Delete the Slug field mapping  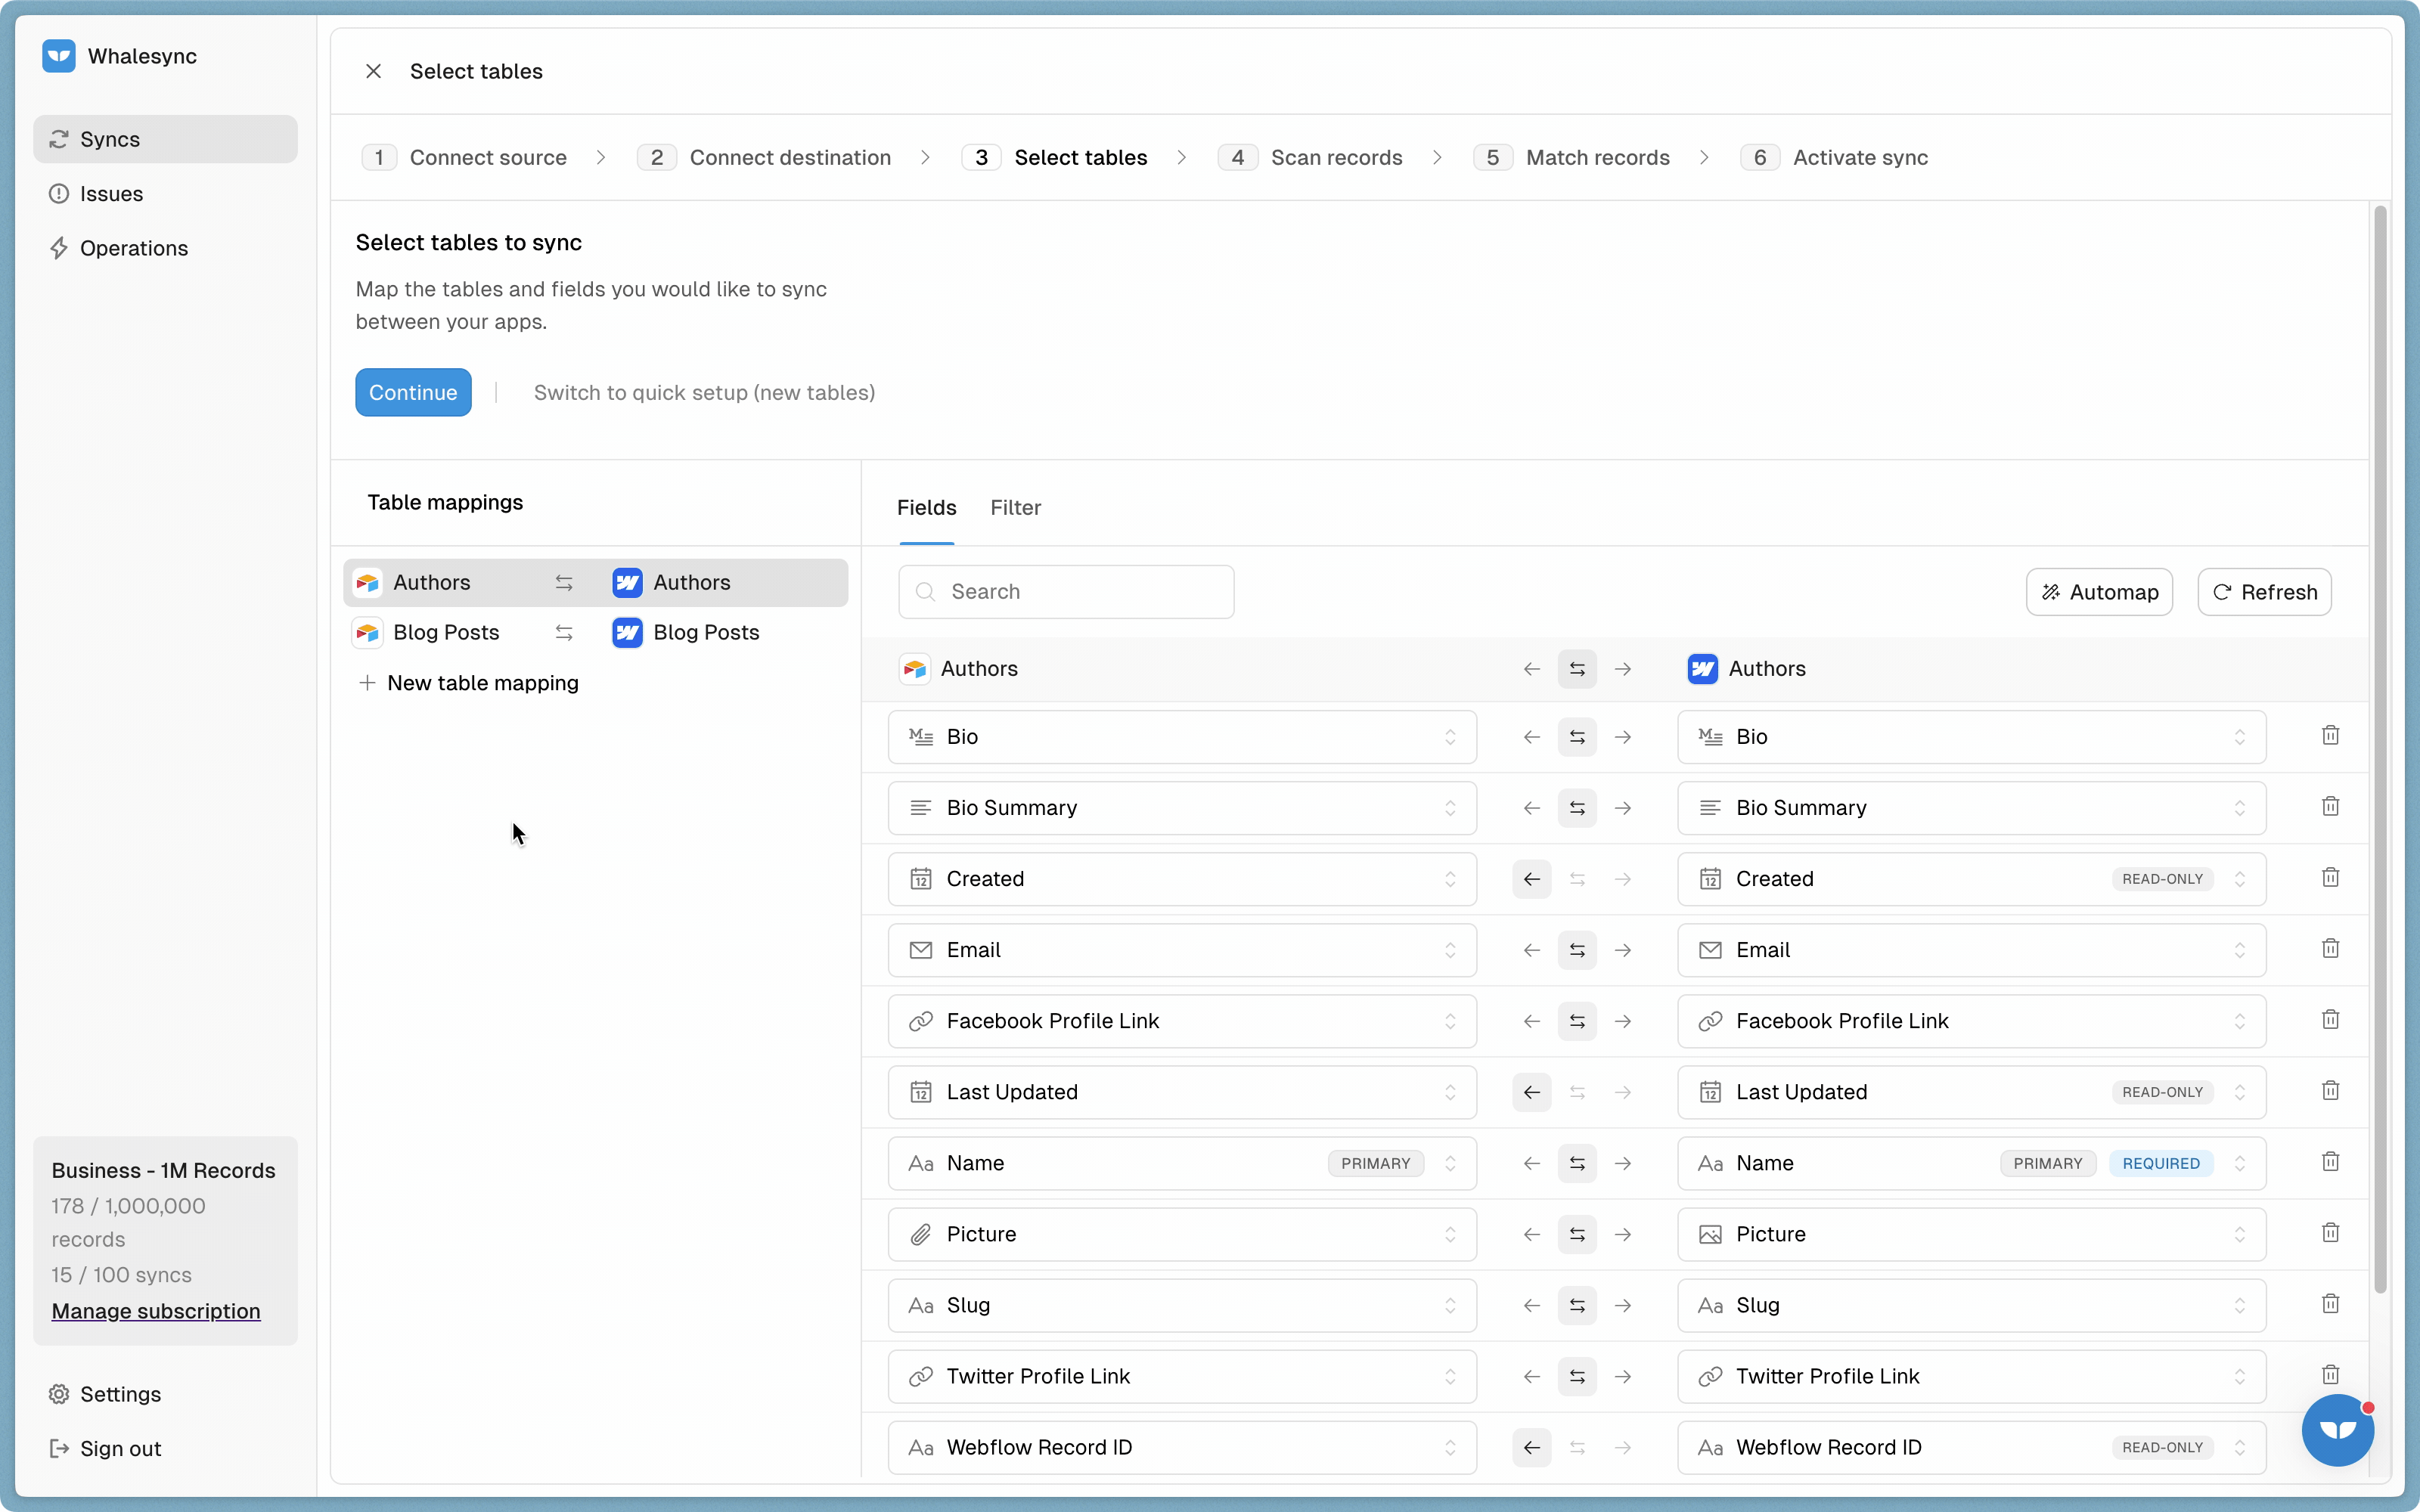coord(2330,1303)
